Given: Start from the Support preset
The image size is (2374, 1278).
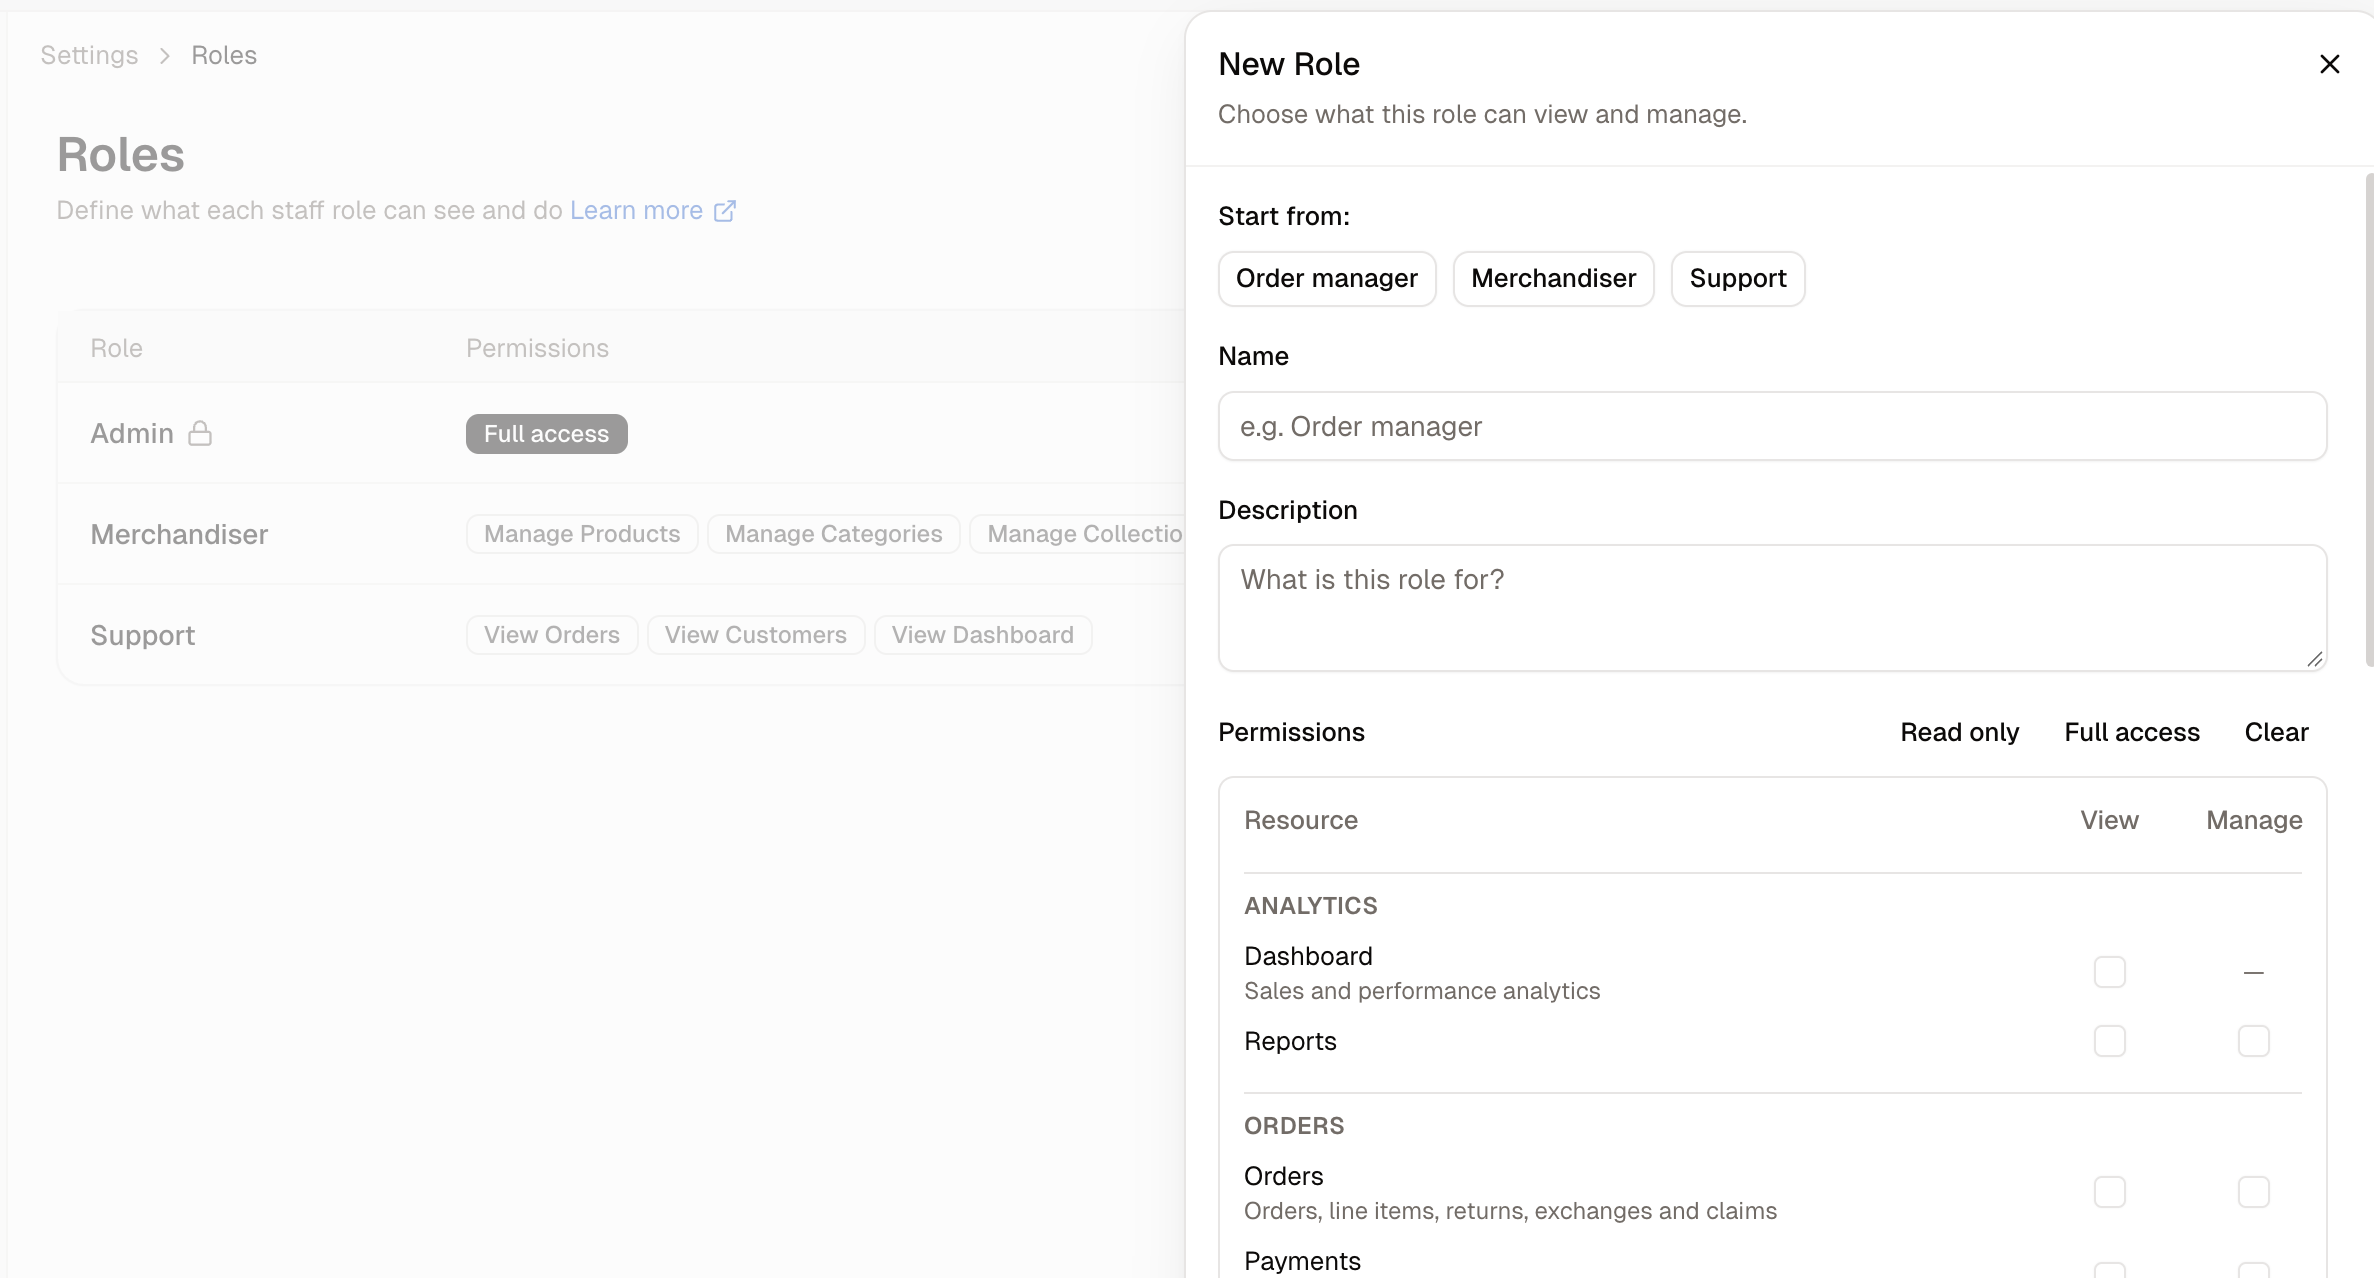Looking at the screenshot, I should [x=1738, y=279].
